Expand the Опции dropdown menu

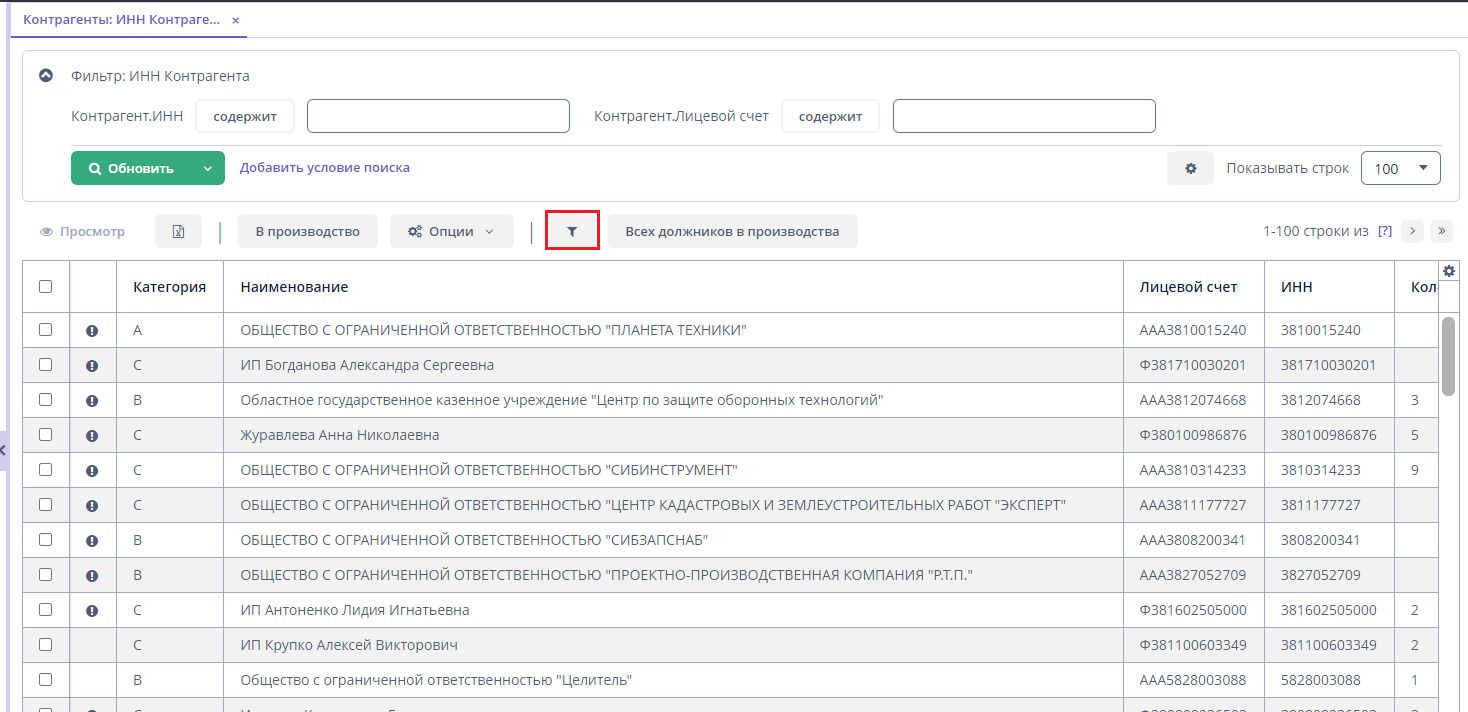click(451, 231)
